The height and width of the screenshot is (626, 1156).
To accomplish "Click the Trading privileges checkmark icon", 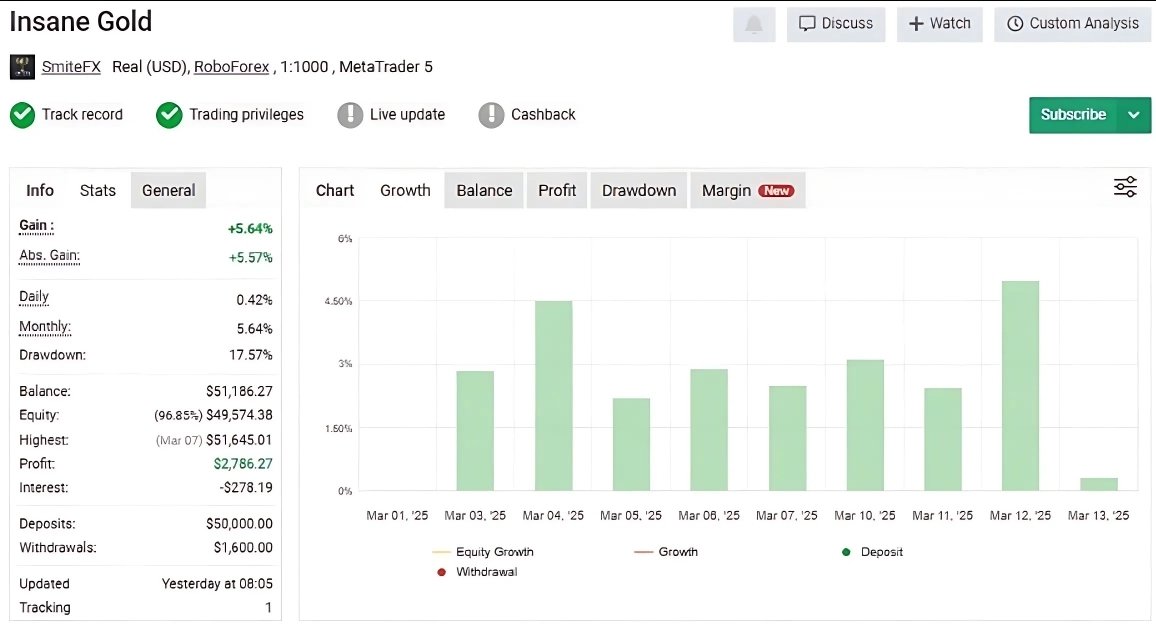I will [x=169, y=115].
